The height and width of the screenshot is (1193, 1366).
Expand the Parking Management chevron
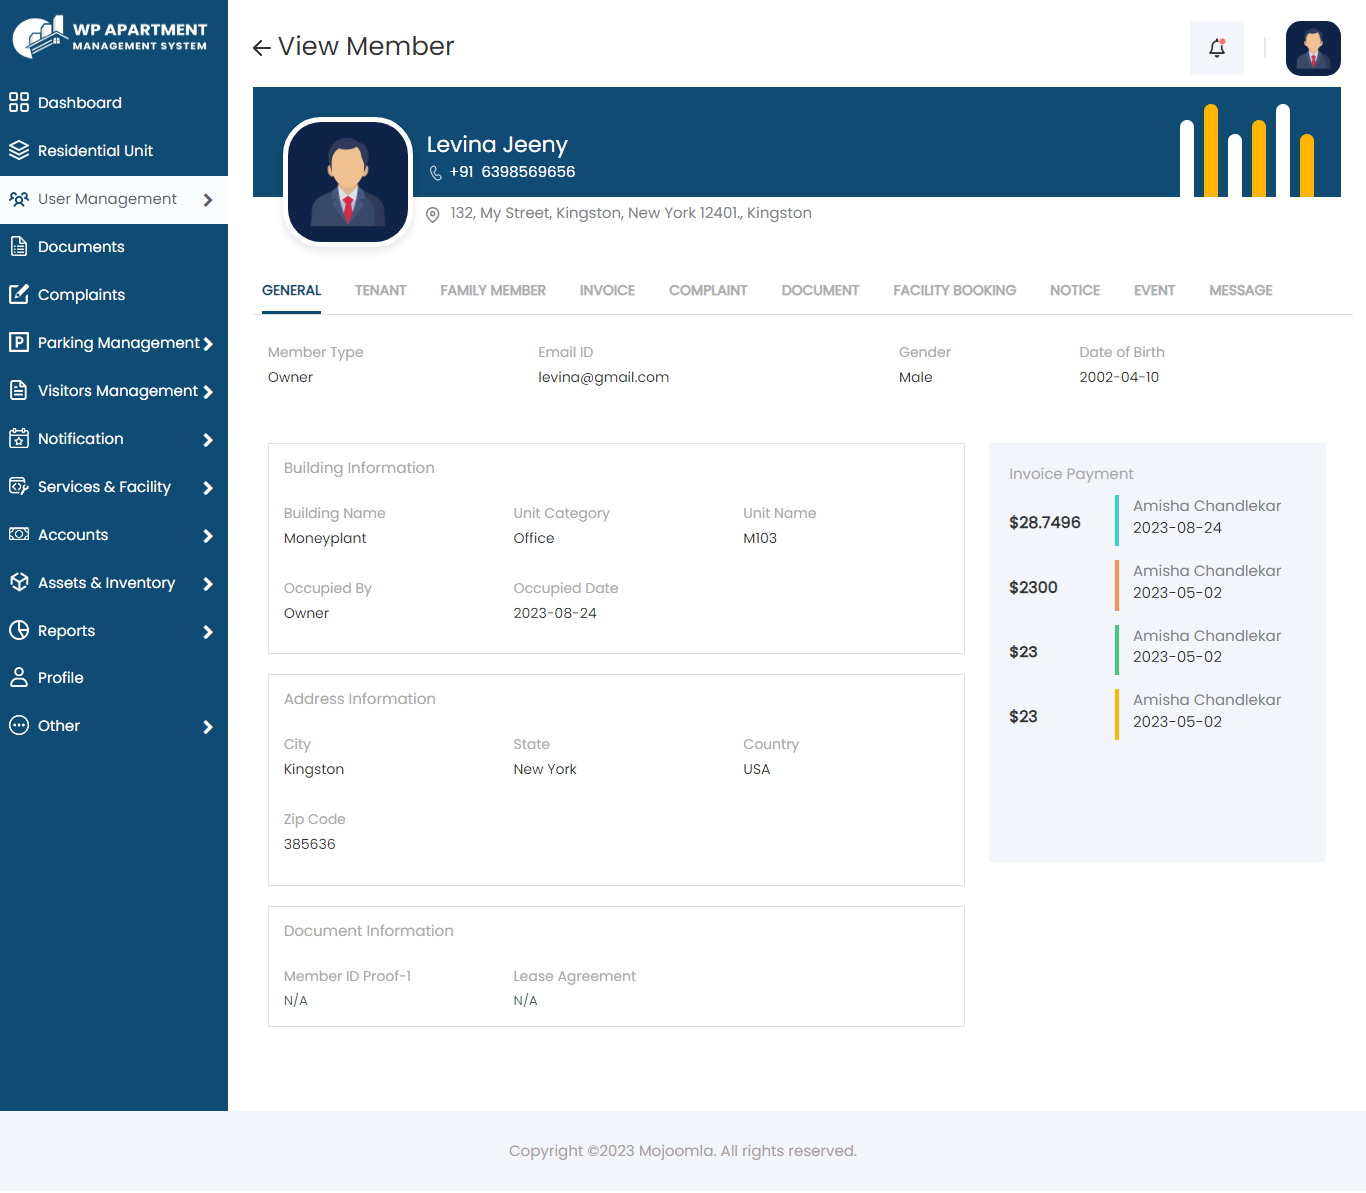click(x=208, y=344)
